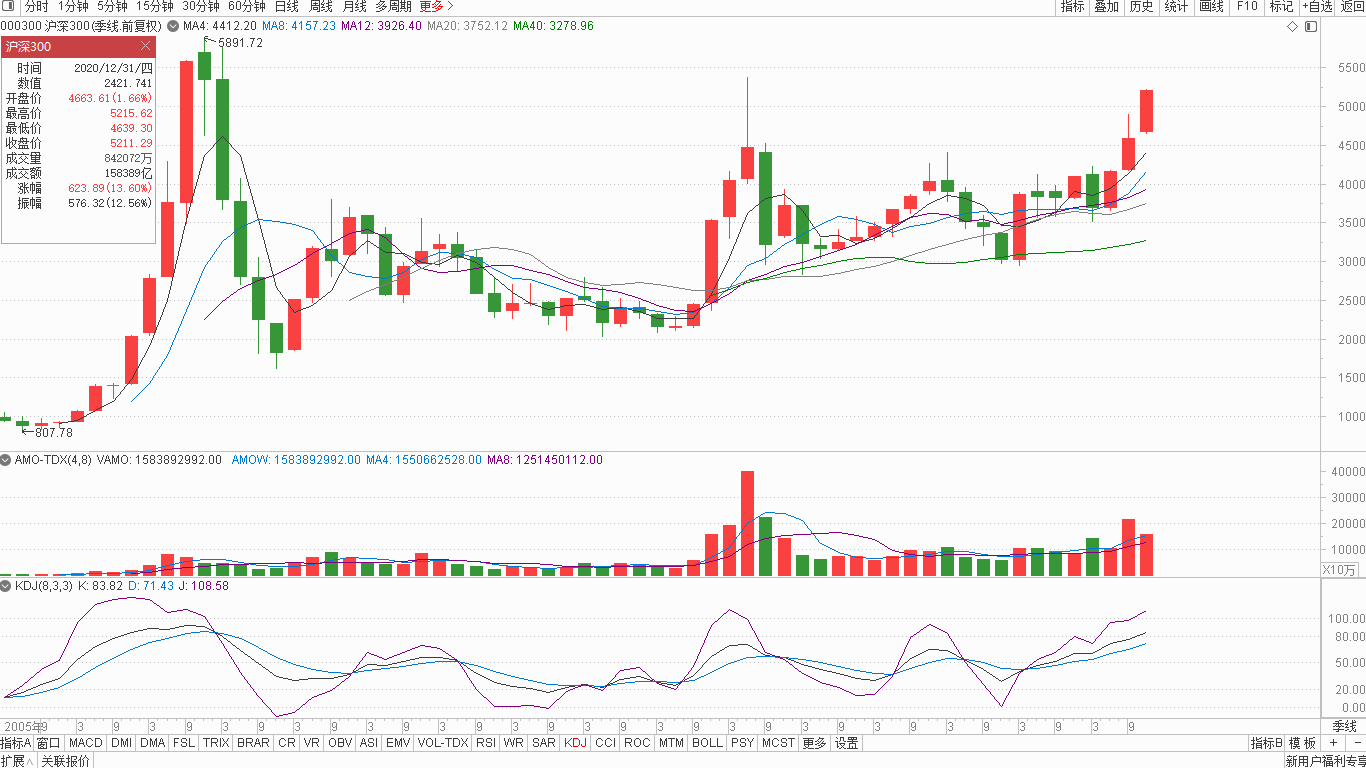Switch to 分时 intraday chart
Screen dimensions: 1366x768
pos(36,6)
